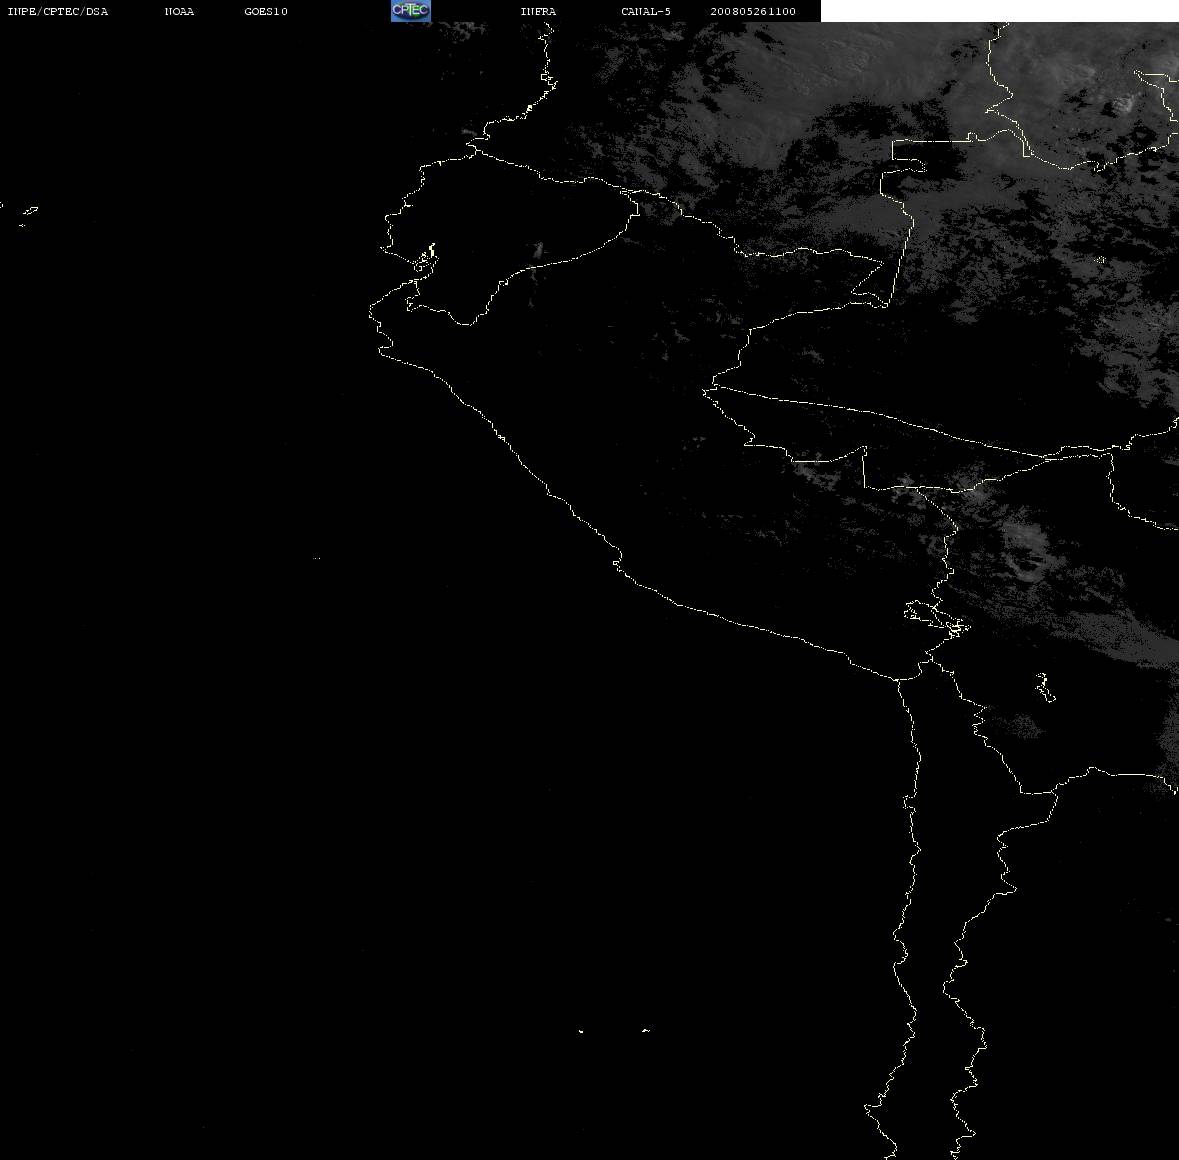The width and height of the screenshot is (1179, 1160).
Task: Select the CANAL-5 channel label
Action: tap(646, 11)
